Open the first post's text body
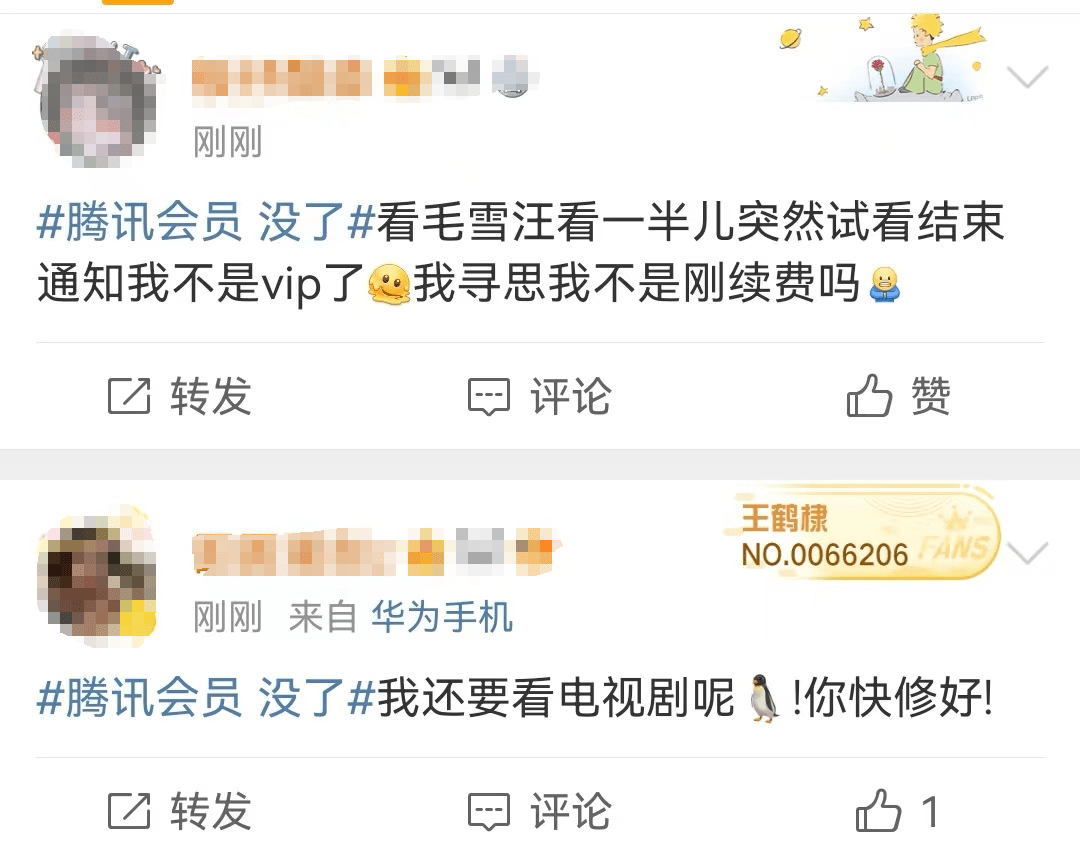This screenshot has height=845, width=1080. click(521, 253)
